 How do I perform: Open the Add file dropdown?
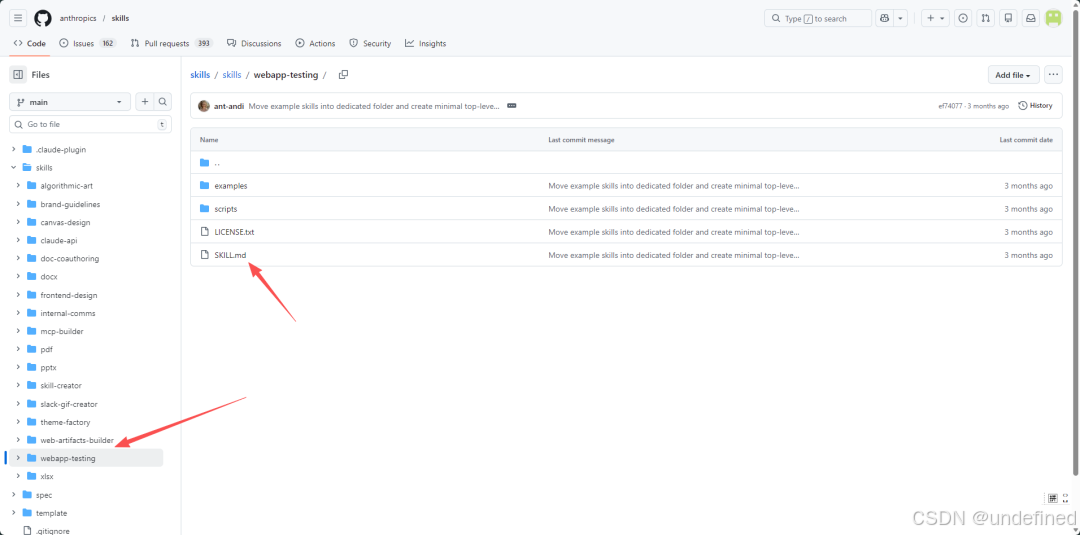tap(1013, 75)
